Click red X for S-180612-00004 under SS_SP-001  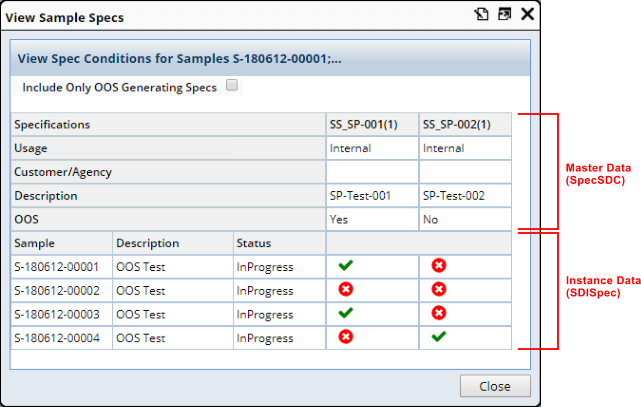click(345, 337)
